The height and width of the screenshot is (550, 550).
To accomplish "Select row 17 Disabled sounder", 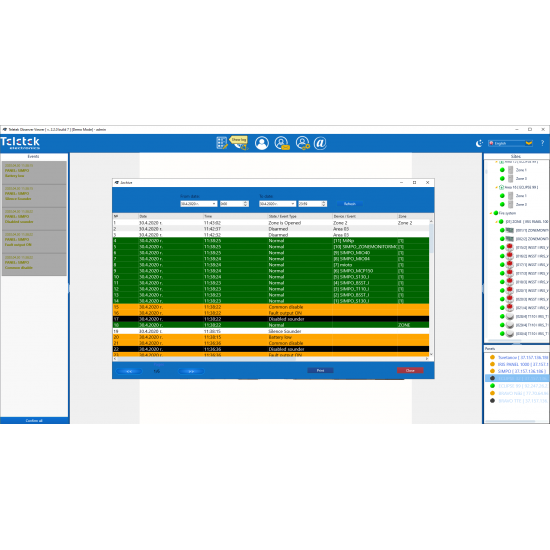I will point(271,319).
